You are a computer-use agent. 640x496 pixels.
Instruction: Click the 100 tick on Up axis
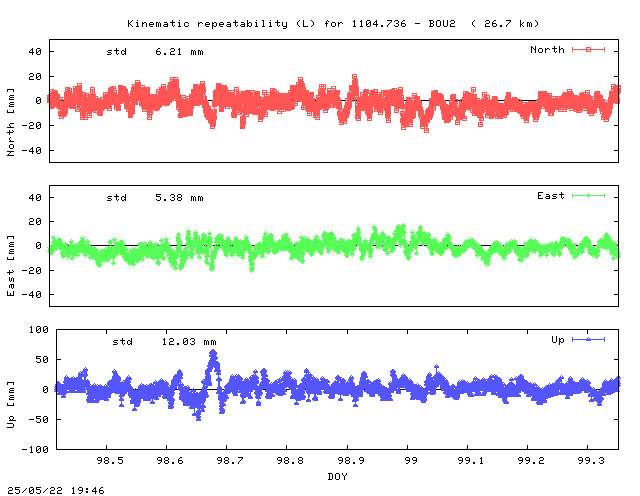click(x=39, y=330)
